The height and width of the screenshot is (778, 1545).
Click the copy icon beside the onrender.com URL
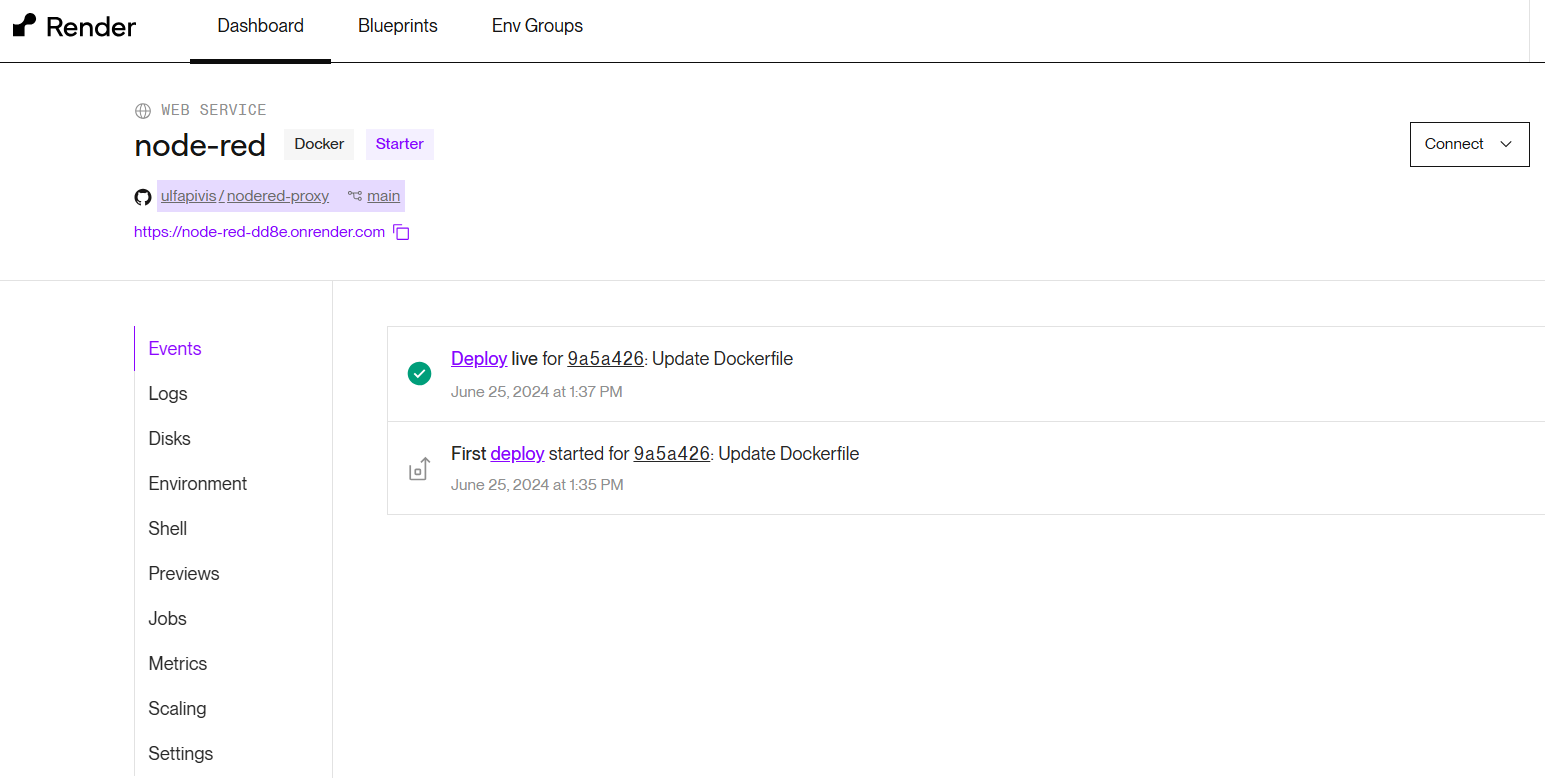(x=401, y=231)
